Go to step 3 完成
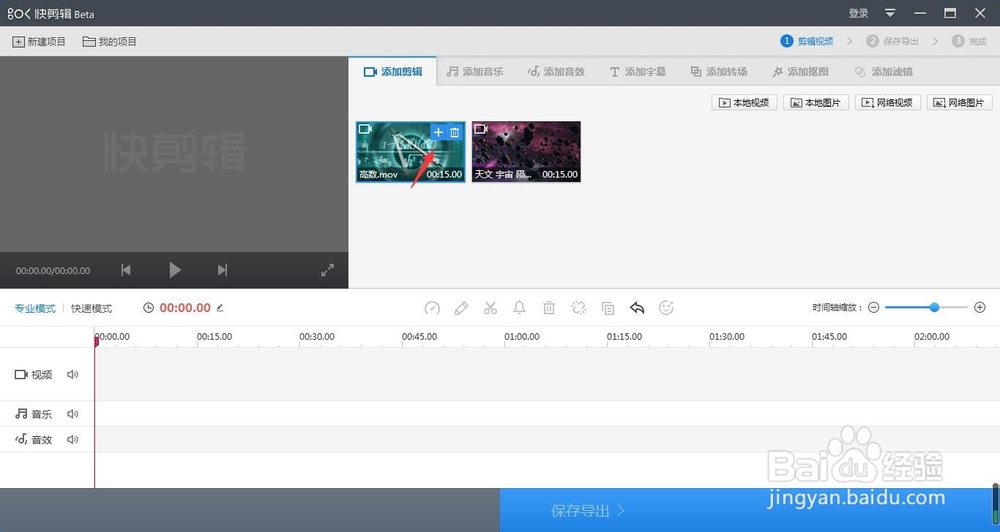Viewport: 1000px width, 532px height. point(969,41)
